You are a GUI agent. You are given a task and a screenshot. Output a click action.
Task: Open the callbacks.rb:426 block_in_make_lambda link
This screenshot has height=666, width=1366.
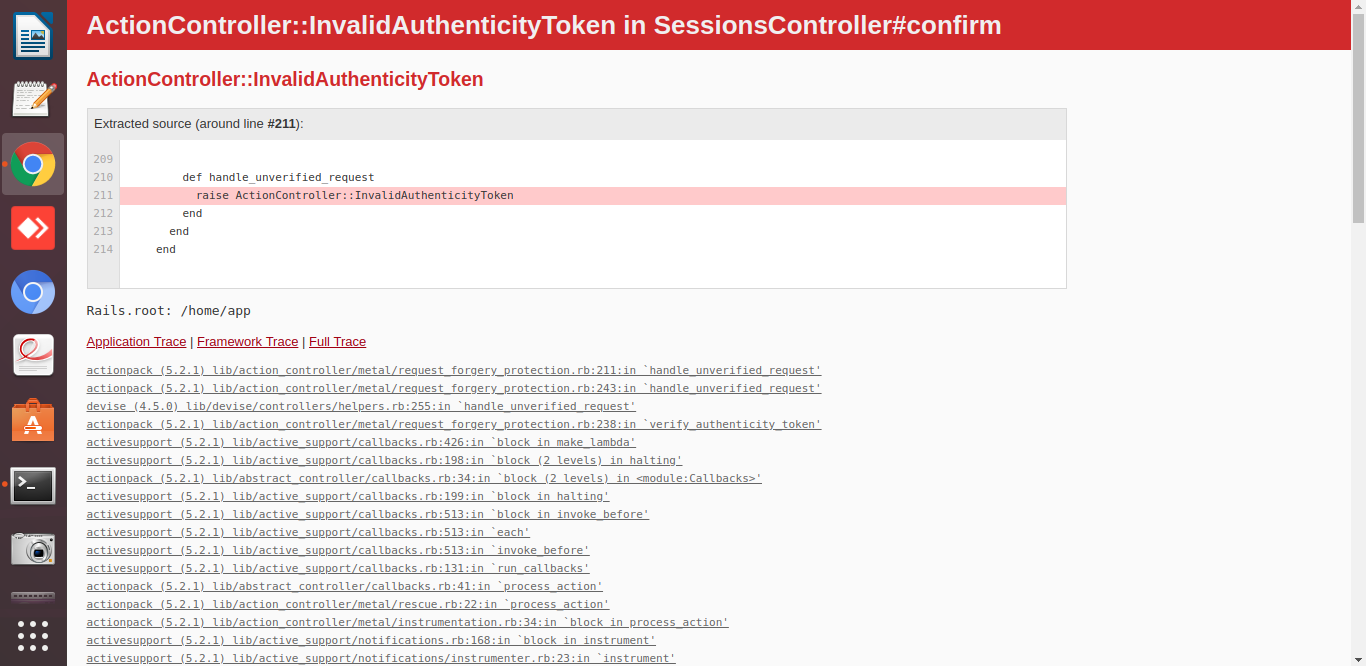tap(361, 442)
